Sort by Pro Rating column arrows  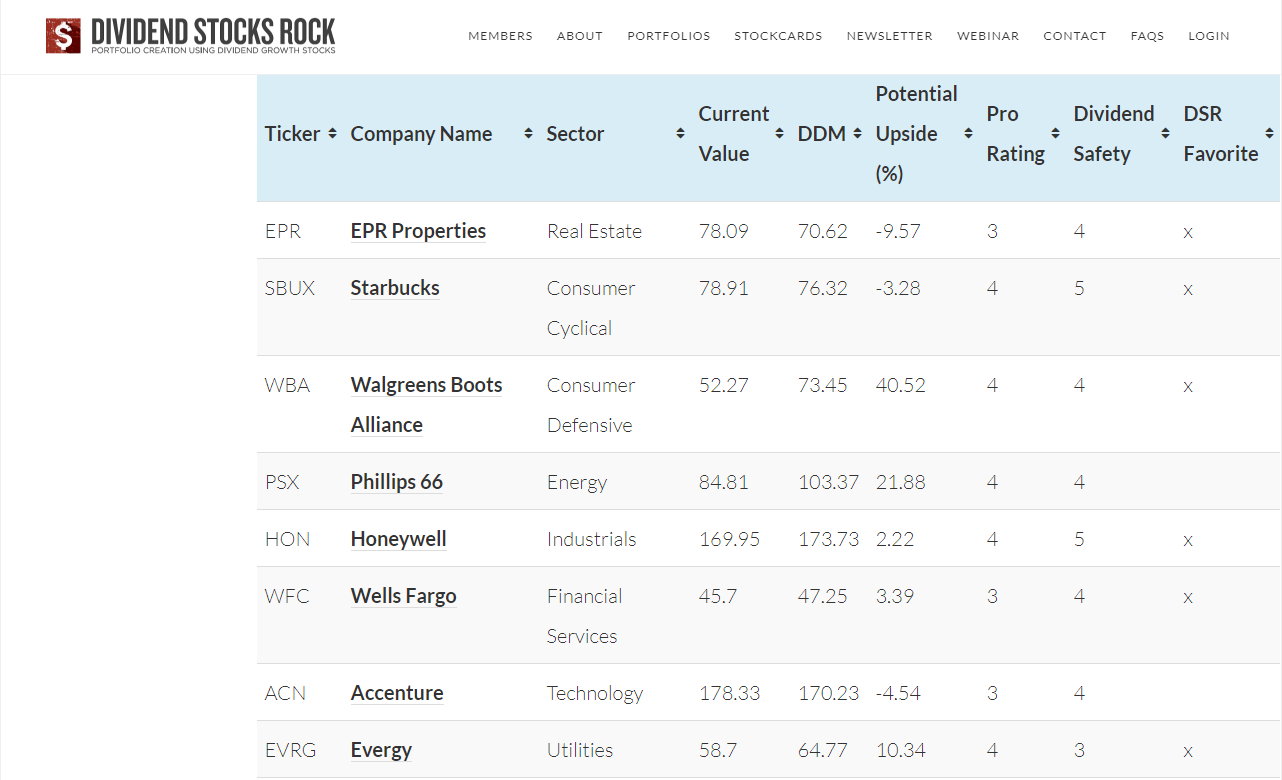[1055, 134]
